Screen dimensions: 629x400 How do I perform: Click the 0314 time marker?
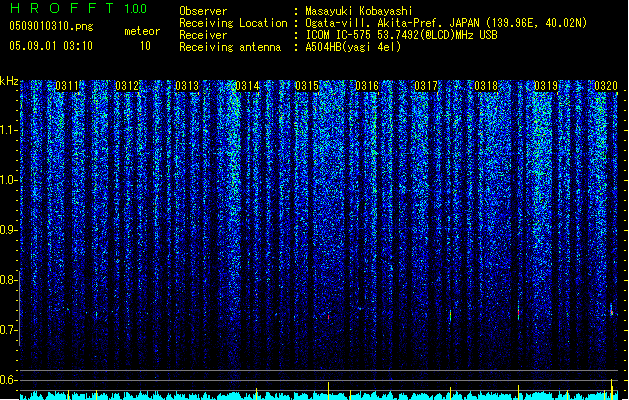247,86
